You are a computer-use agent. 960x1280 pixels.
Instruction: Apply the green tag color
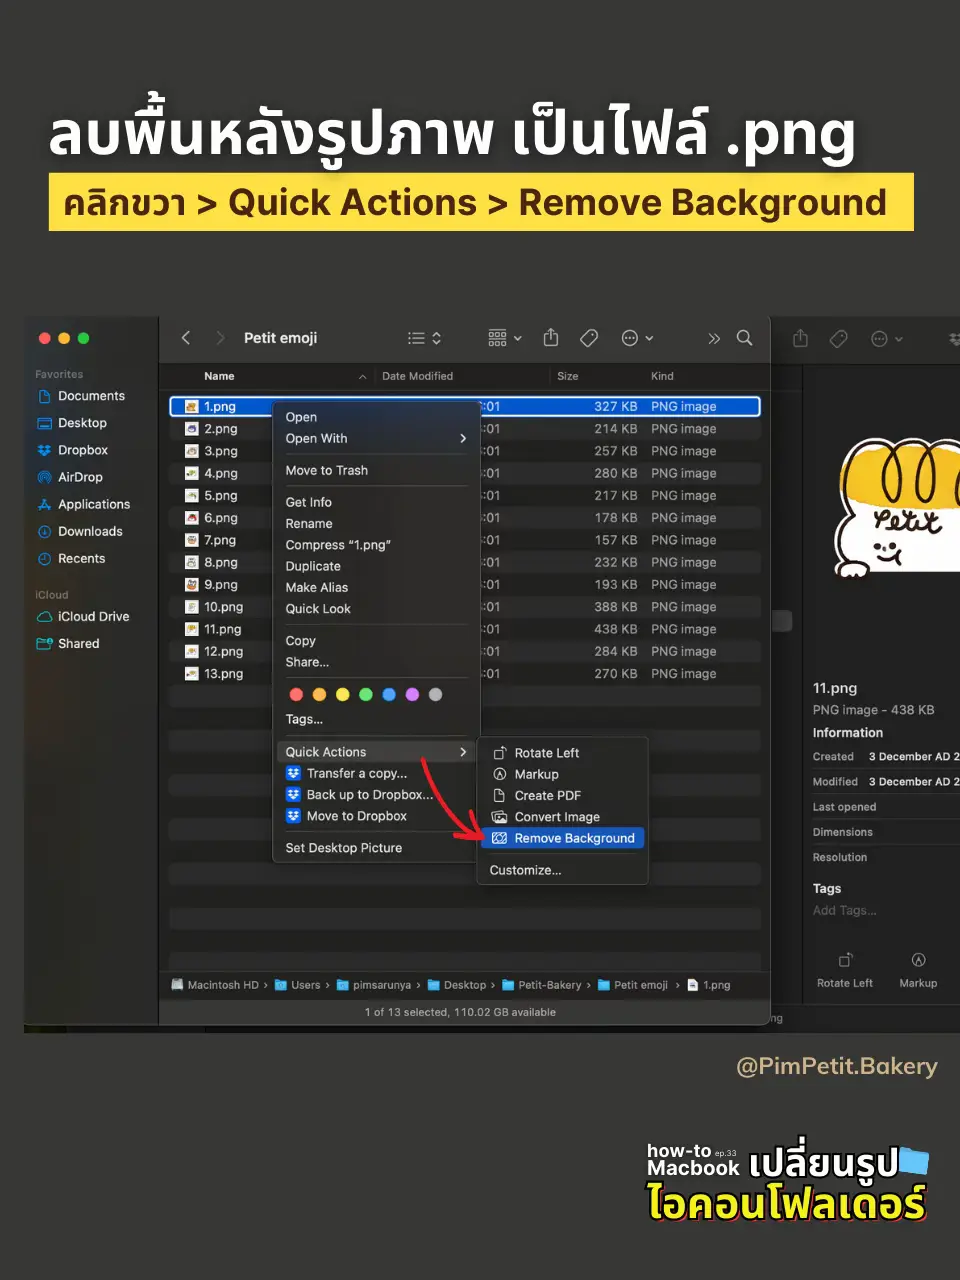pos(365,694)
